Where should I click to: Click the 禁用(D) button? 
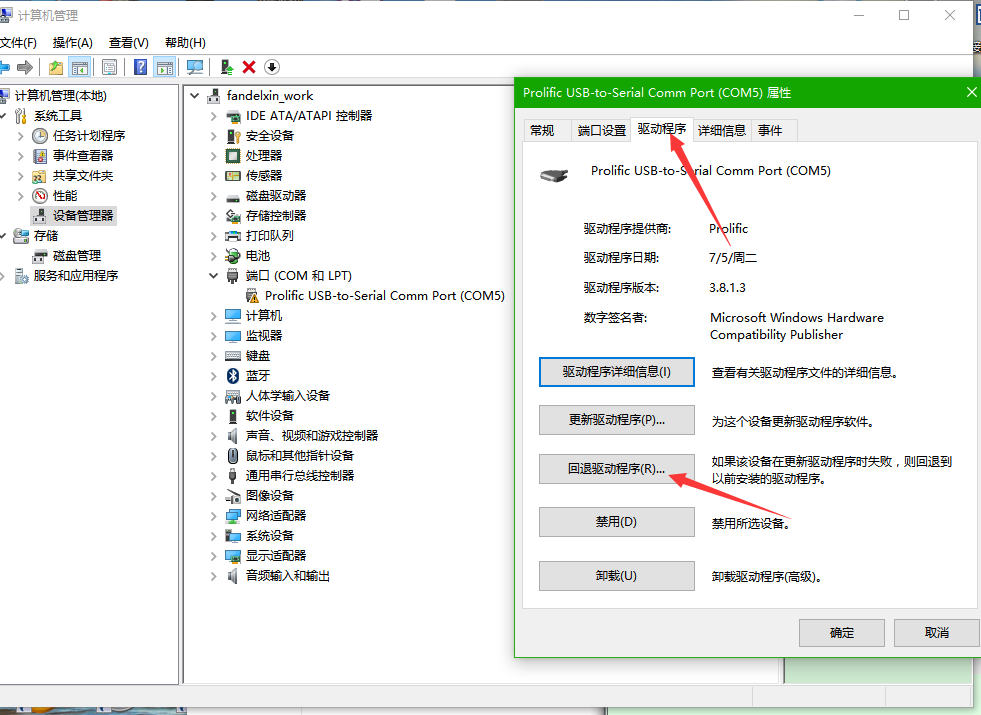tap(616, 522)
